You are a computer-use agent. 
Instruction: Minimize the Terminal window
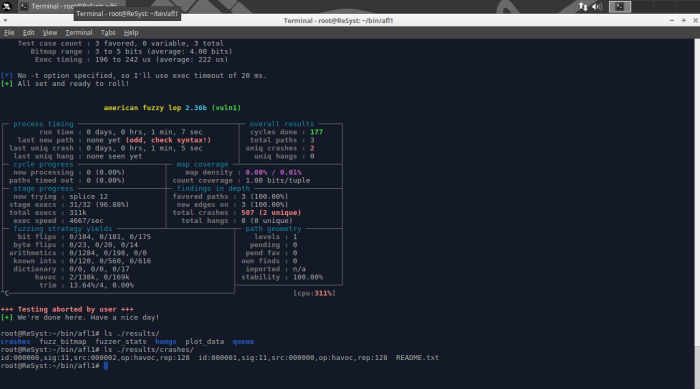click(x=671, y=21)
